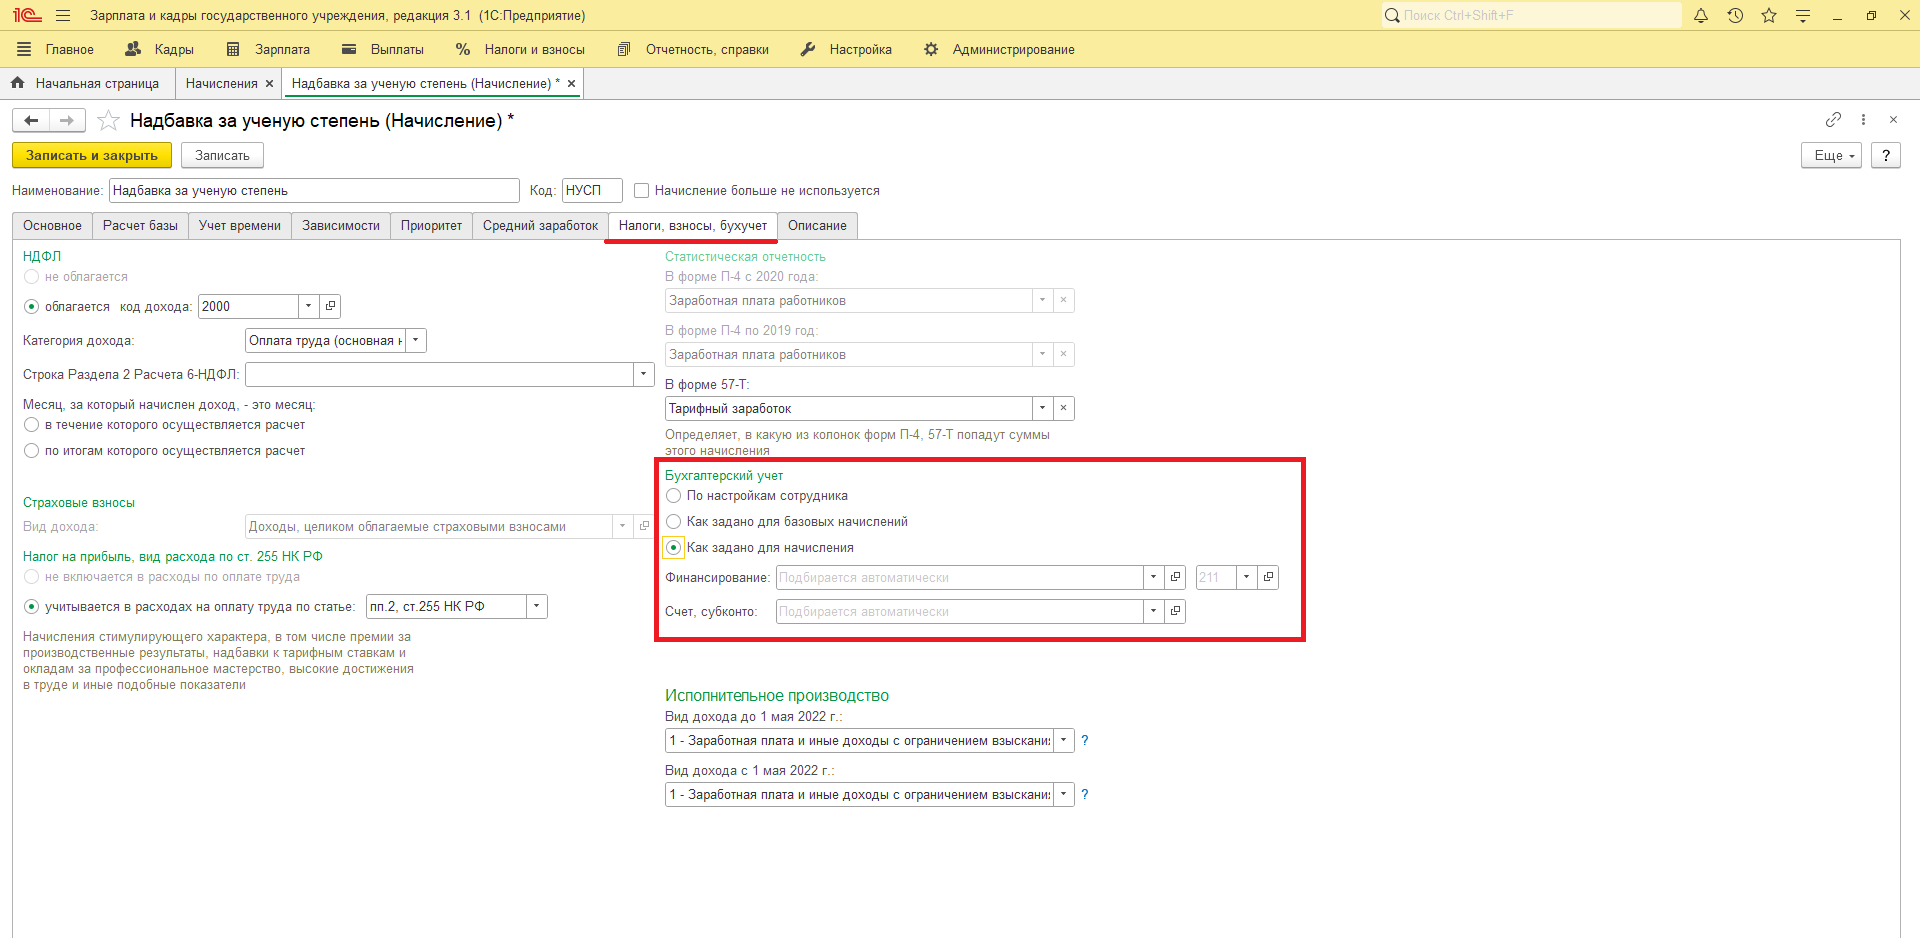Expand the форма 57-Т dropdown arrow
Viewport: 1920px width, 938px height.
1042,408
